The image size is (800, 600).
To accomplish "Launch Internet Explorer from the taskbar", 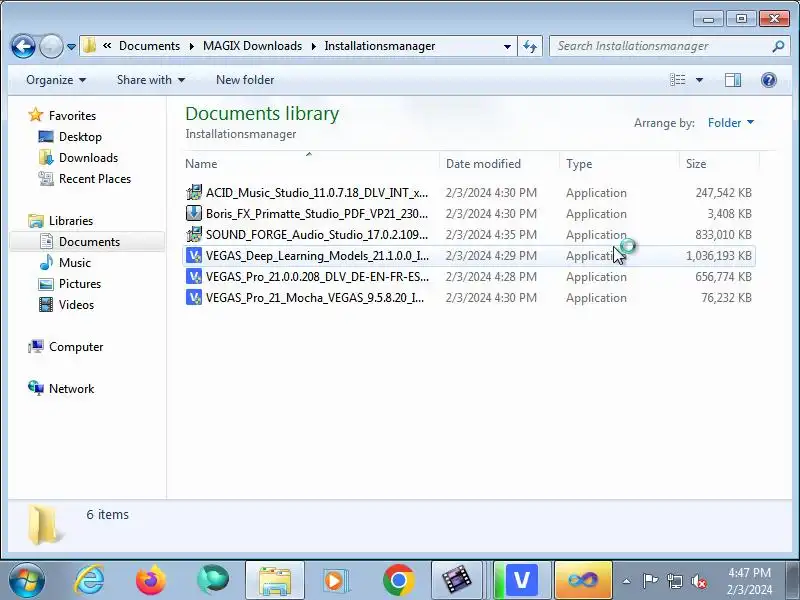I will click(89, 580).
